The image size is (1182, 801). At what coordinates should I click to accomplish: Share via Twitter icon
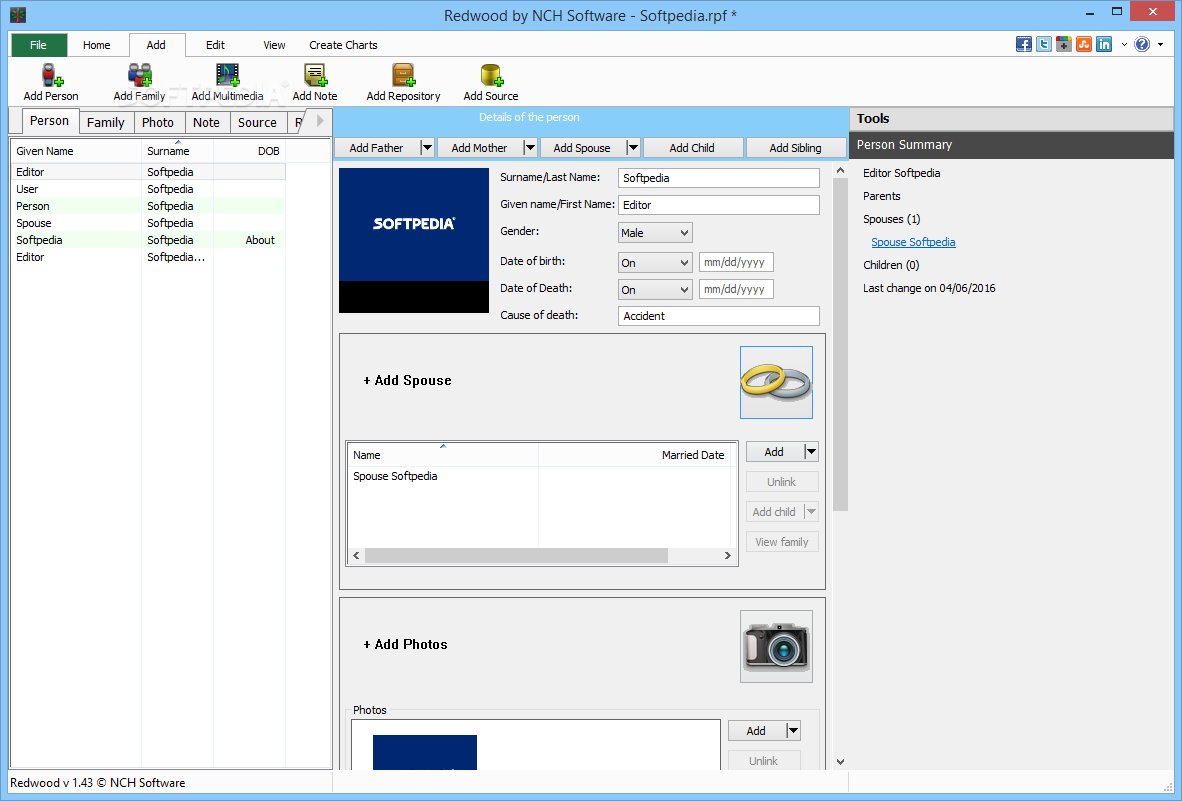tap(1043, 44)
